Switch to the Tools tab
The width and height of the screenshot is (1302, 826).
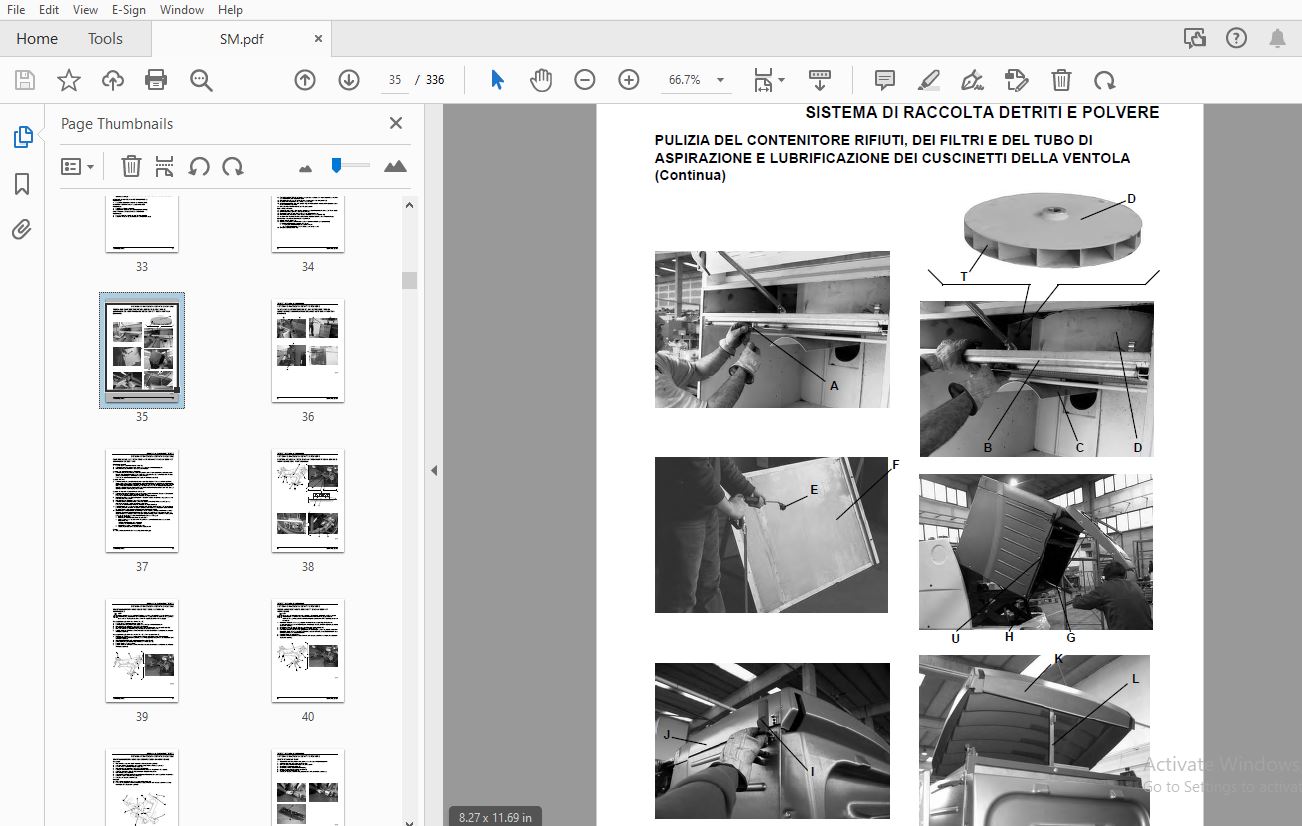pos(105,39)
